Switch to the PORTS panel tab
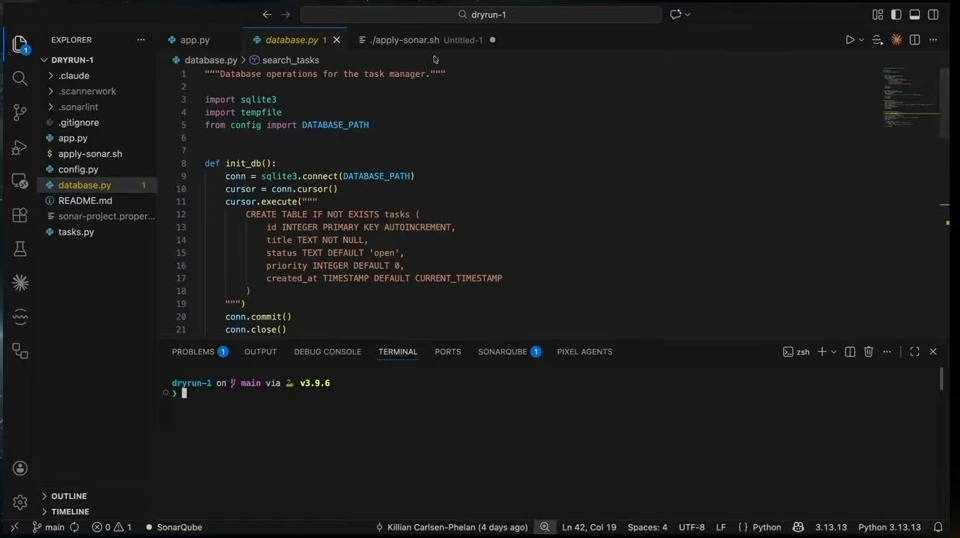The width and height of the screenshot is (960, 538). coord(448,352)
